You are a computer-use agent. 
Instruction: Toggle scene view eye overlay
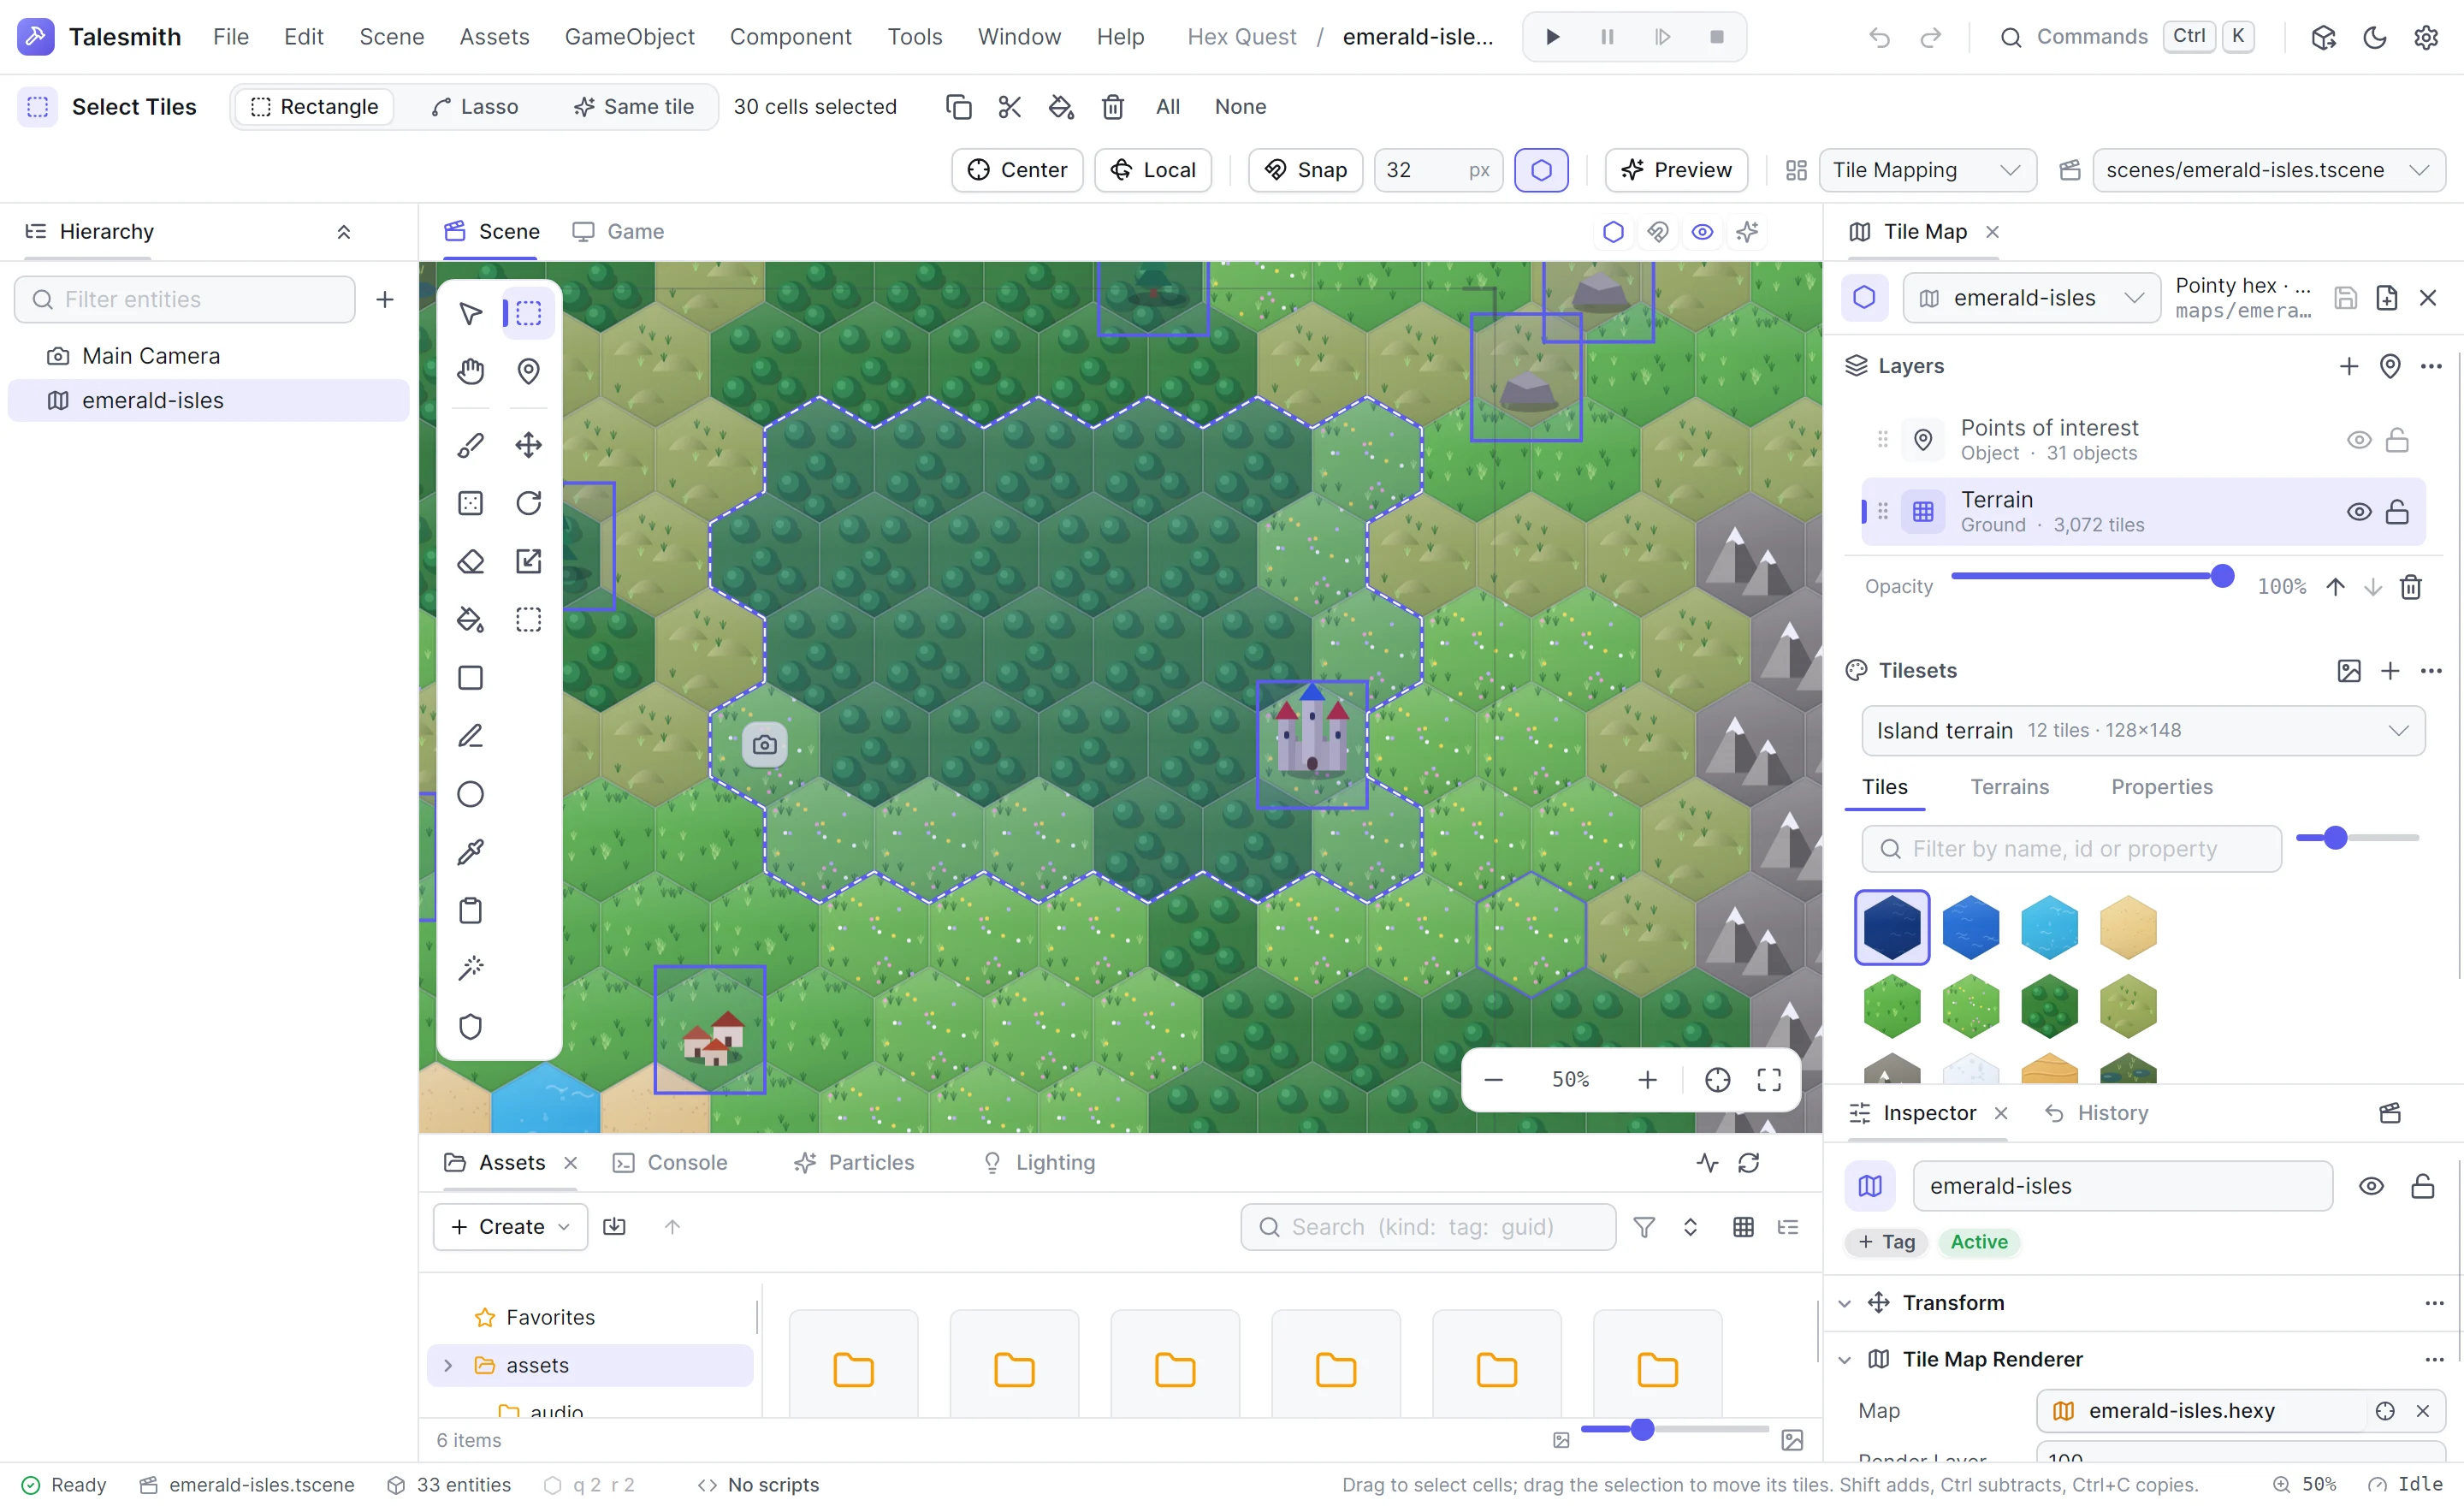coord(1702,232)
